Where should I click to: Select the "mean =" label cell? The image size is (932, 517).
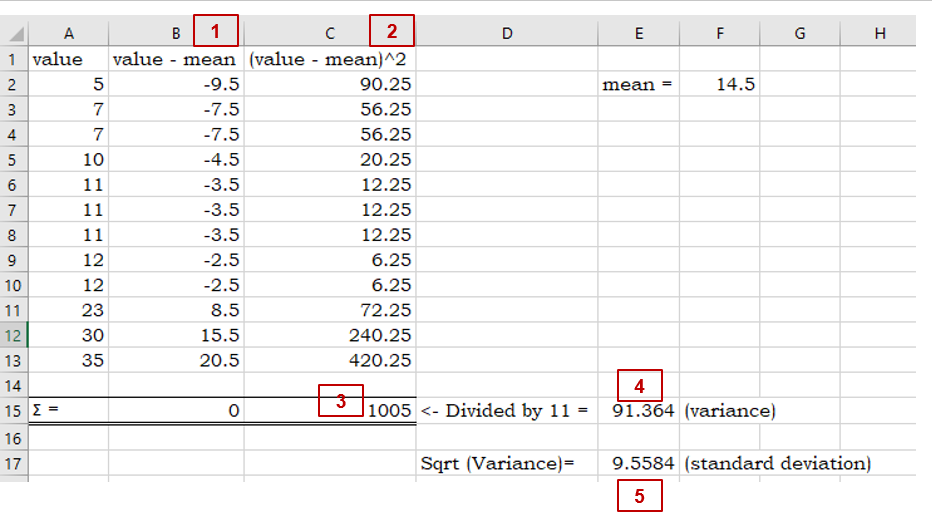point(638,85)
